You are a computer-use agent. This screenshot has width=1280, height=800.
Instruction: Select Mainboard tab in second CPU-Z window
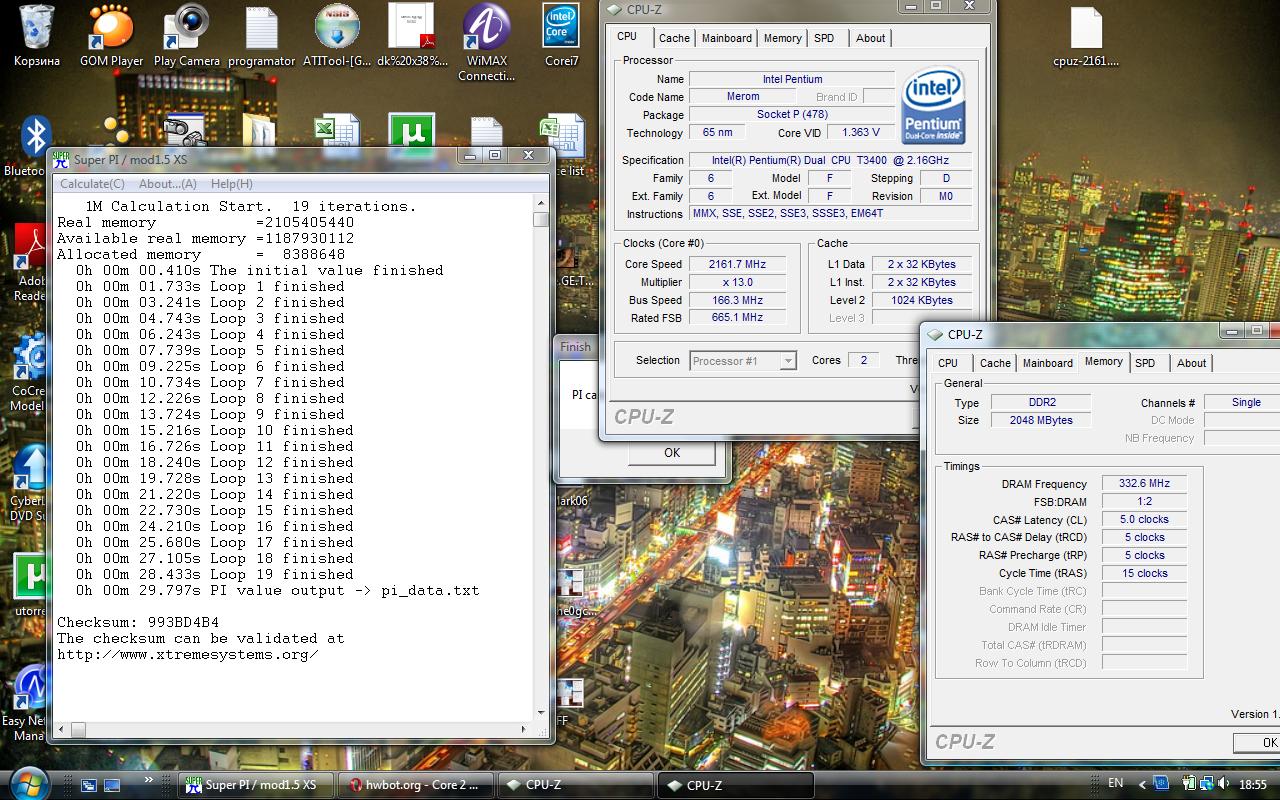pyautogui.click(x=1048, y=363)
